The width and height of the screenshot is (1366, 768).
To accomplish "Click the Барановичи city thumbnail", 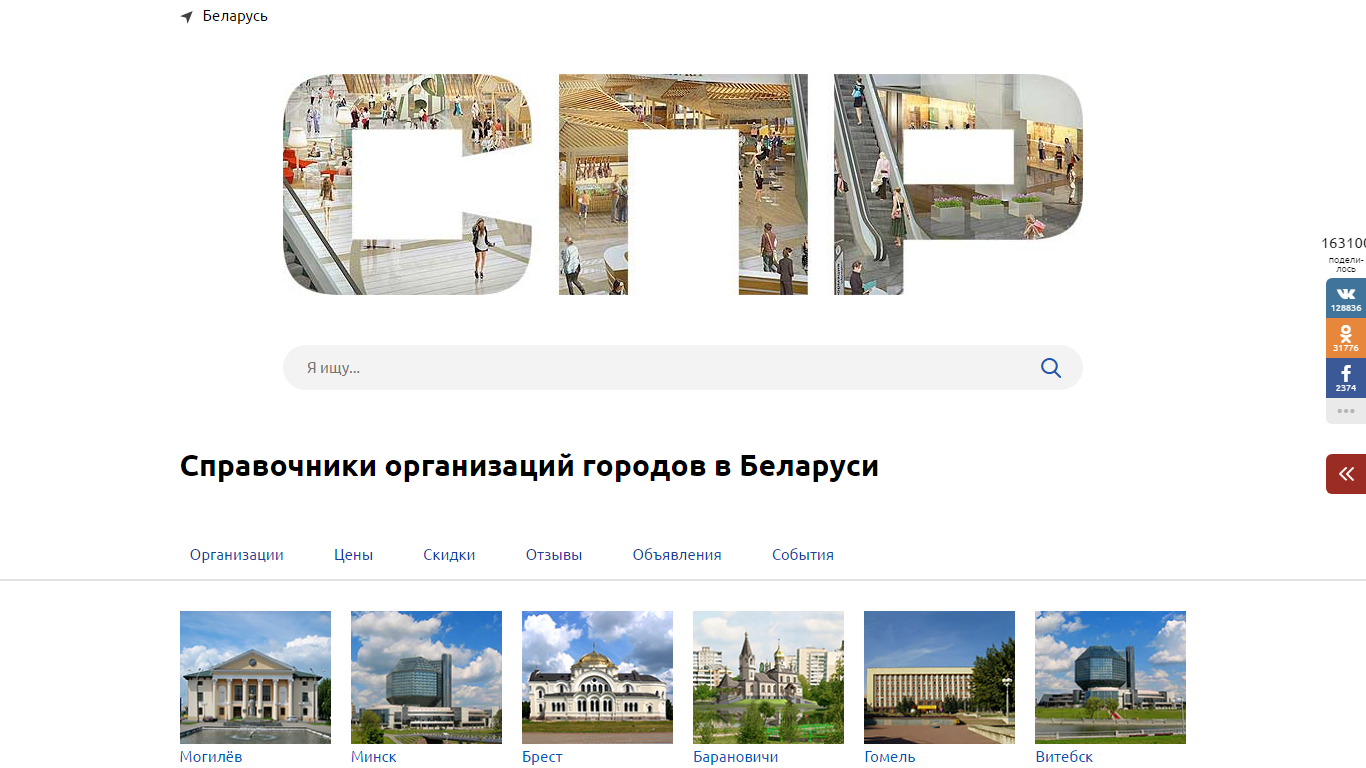I will click(768, 677).
